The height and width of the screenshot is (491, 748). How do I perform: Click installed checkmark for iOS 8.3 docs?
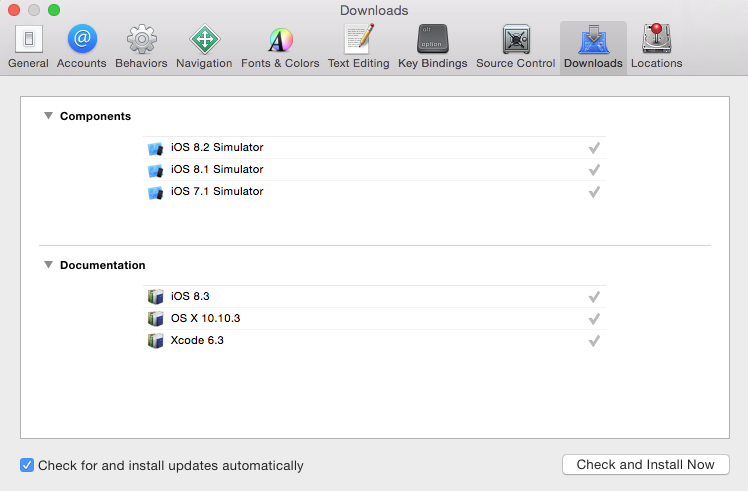coord(594,297)
